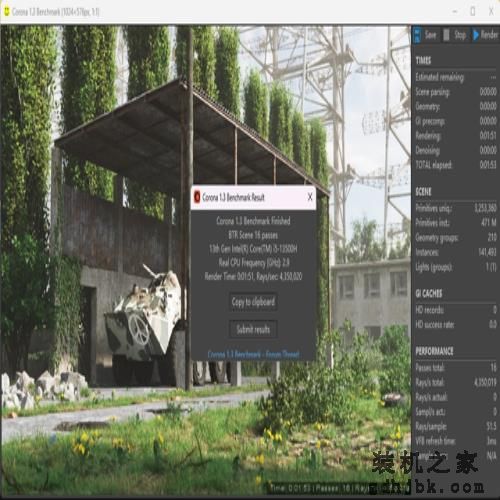
Task: Select the TIMES section header
Action: pyautogui.click(x=423, y=60)
